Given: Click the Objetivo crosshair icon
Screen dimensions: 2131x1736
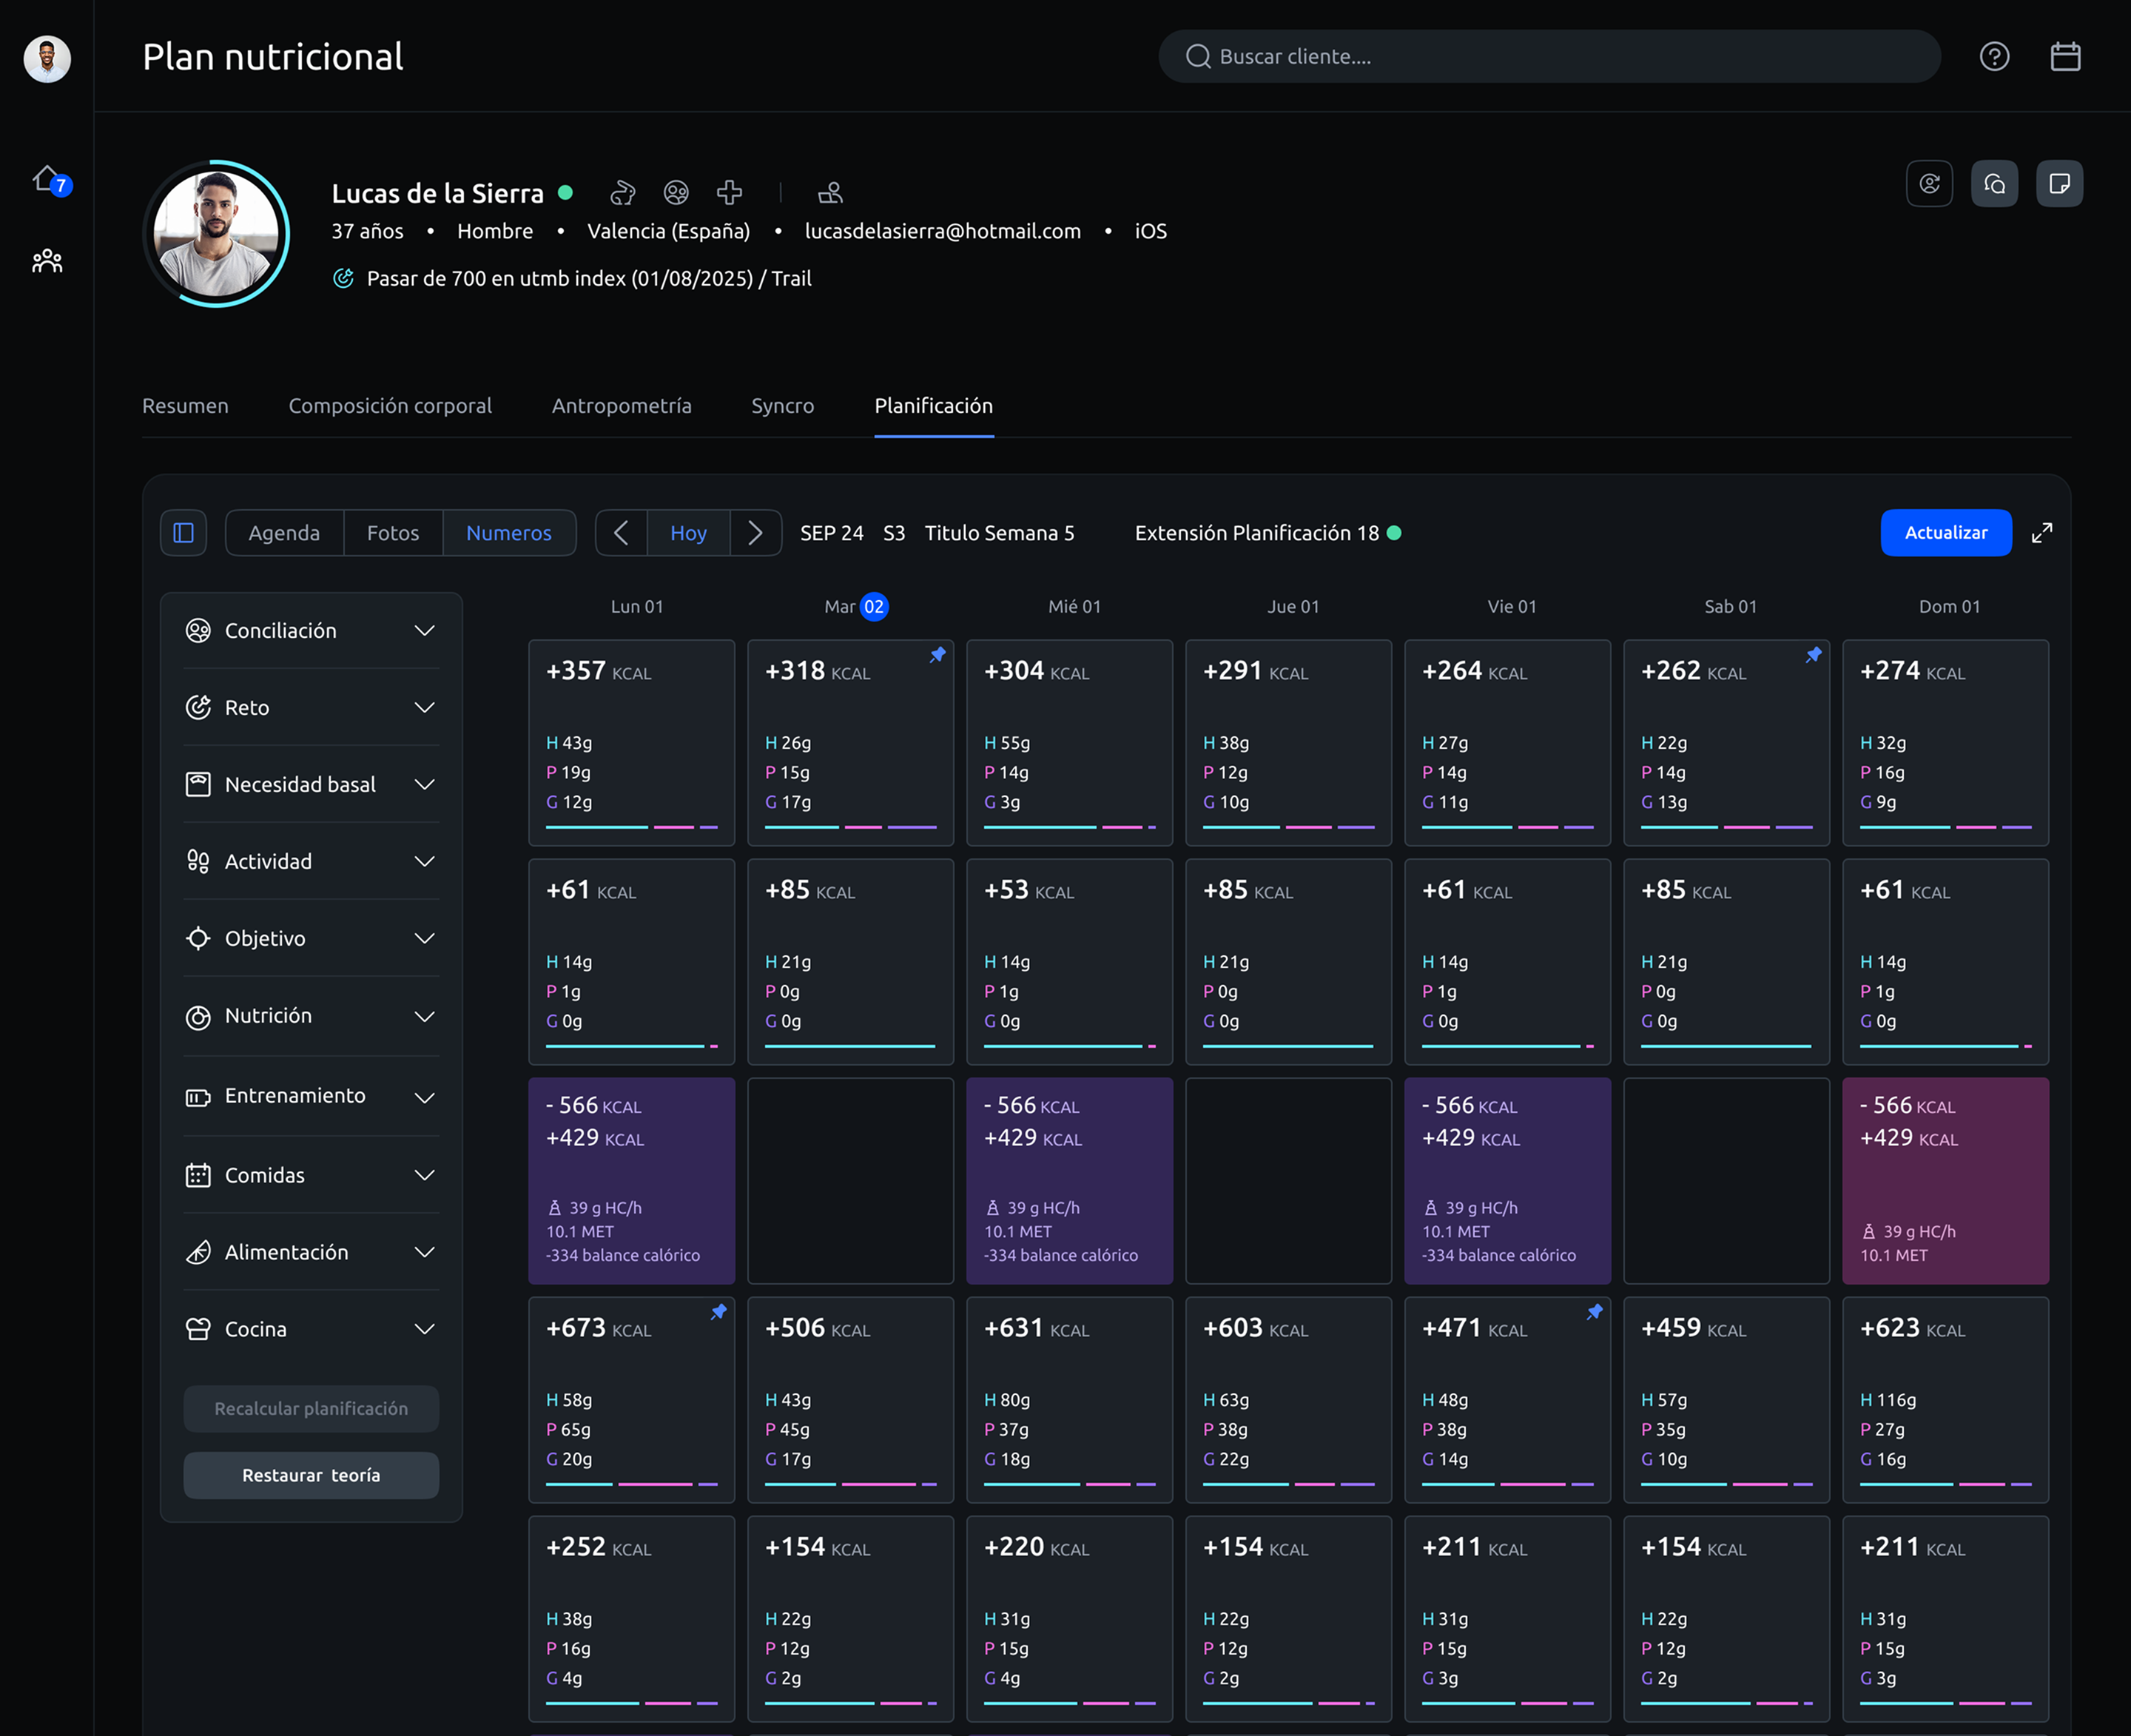Looking at the screenshot, I should 198,938.
